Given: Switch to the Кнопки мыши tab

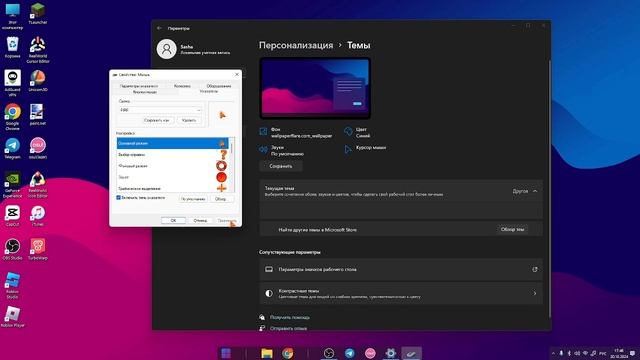Looking at the screenshot, I should point(144,92).
